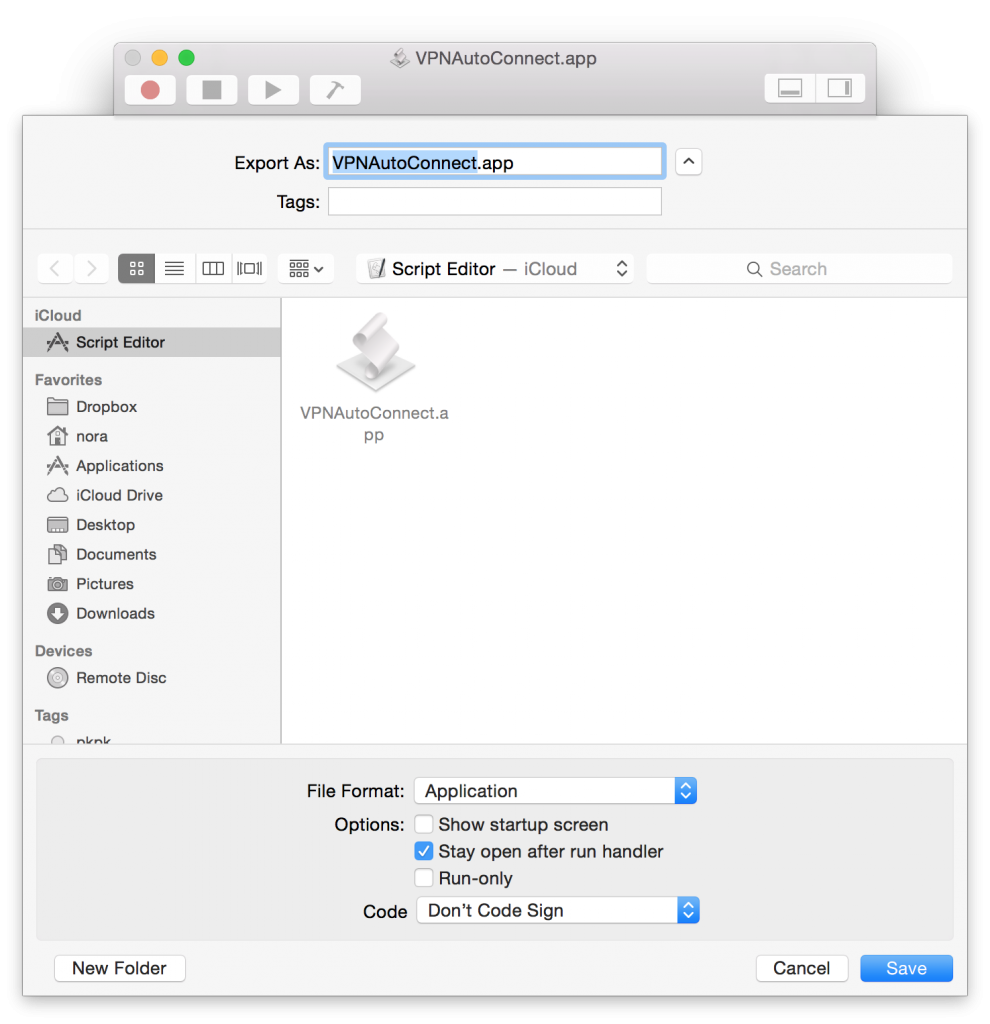Click the green zoom button of the VPNAutoConnect window

(186, 57)
